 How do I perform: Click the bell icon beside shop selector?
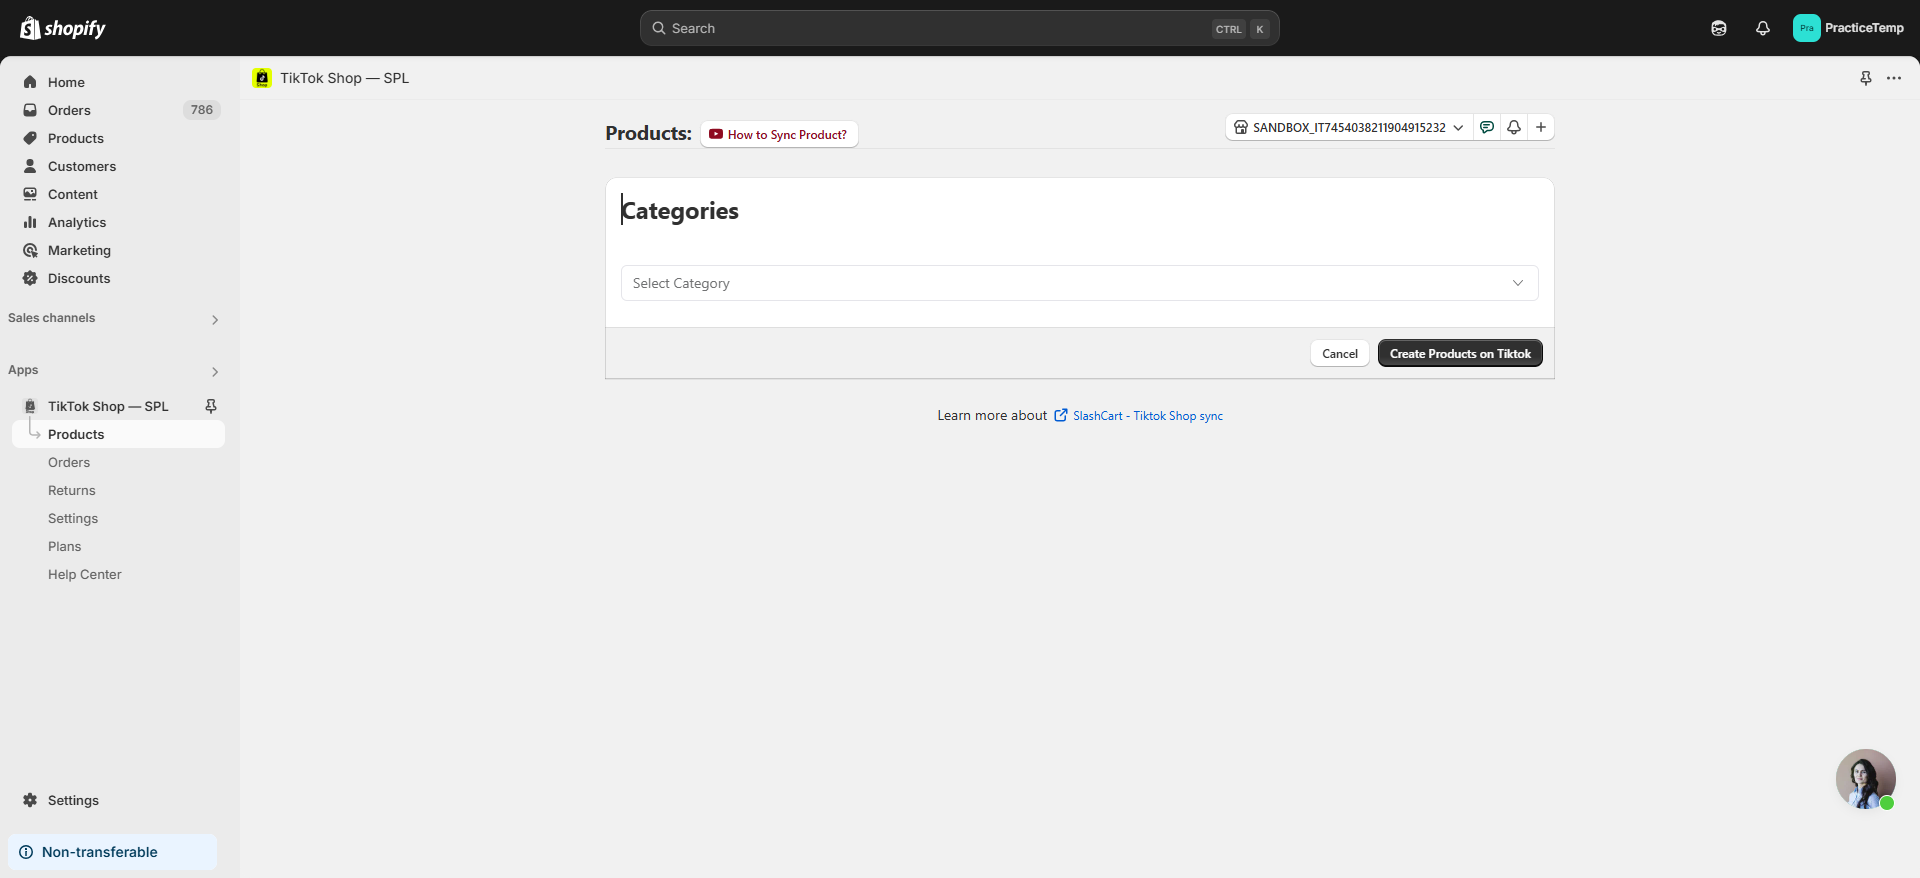pyautogui.click(x=1514, y=127)
